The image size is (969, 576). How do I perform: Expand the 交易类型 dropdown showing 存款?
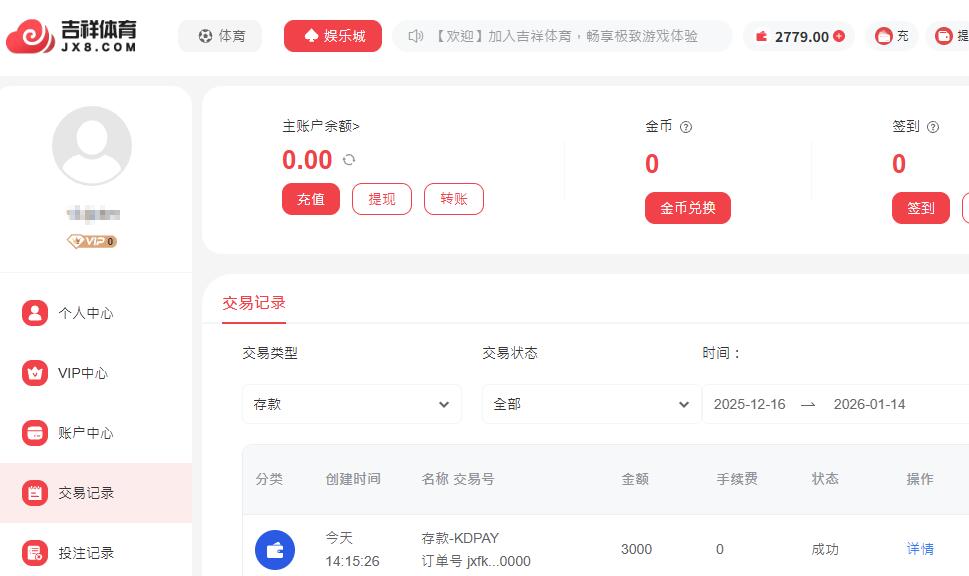pos(352,404)
